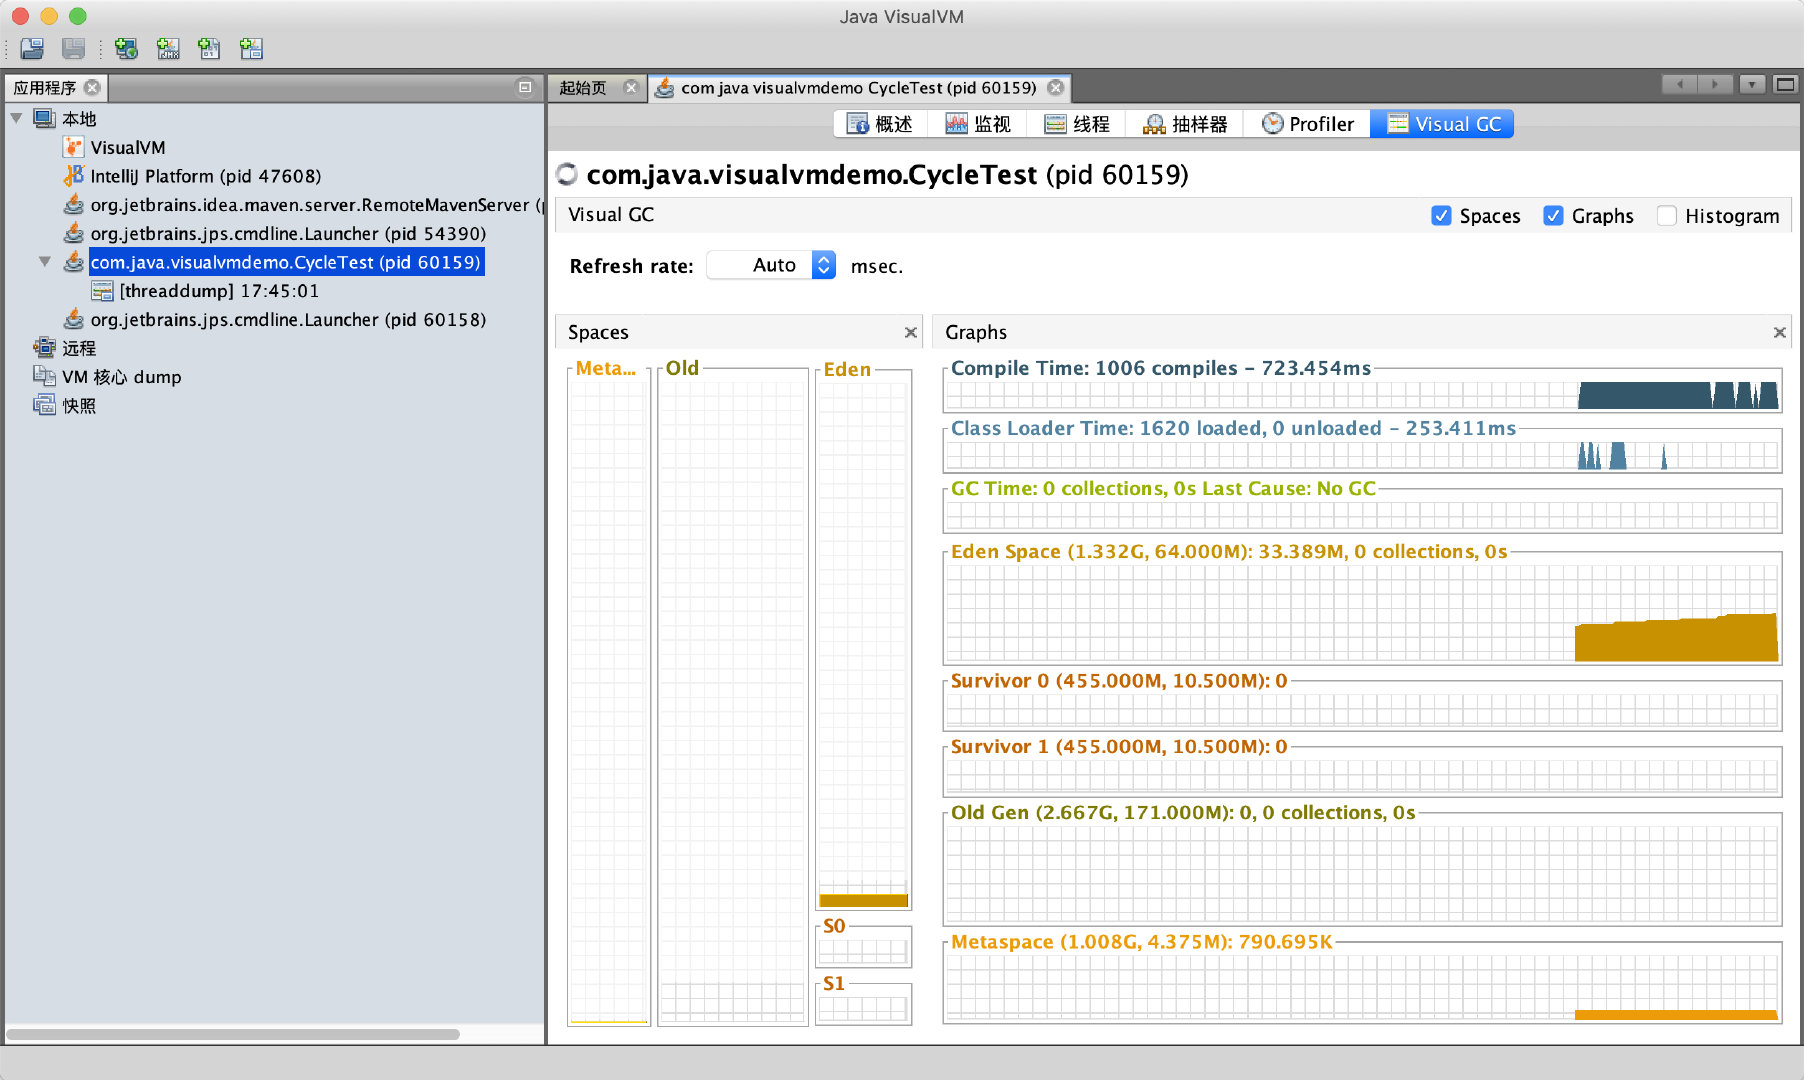Close the CycleTest (pid 60159) tab
1804x1080 pixels.
pos(1055,87)
